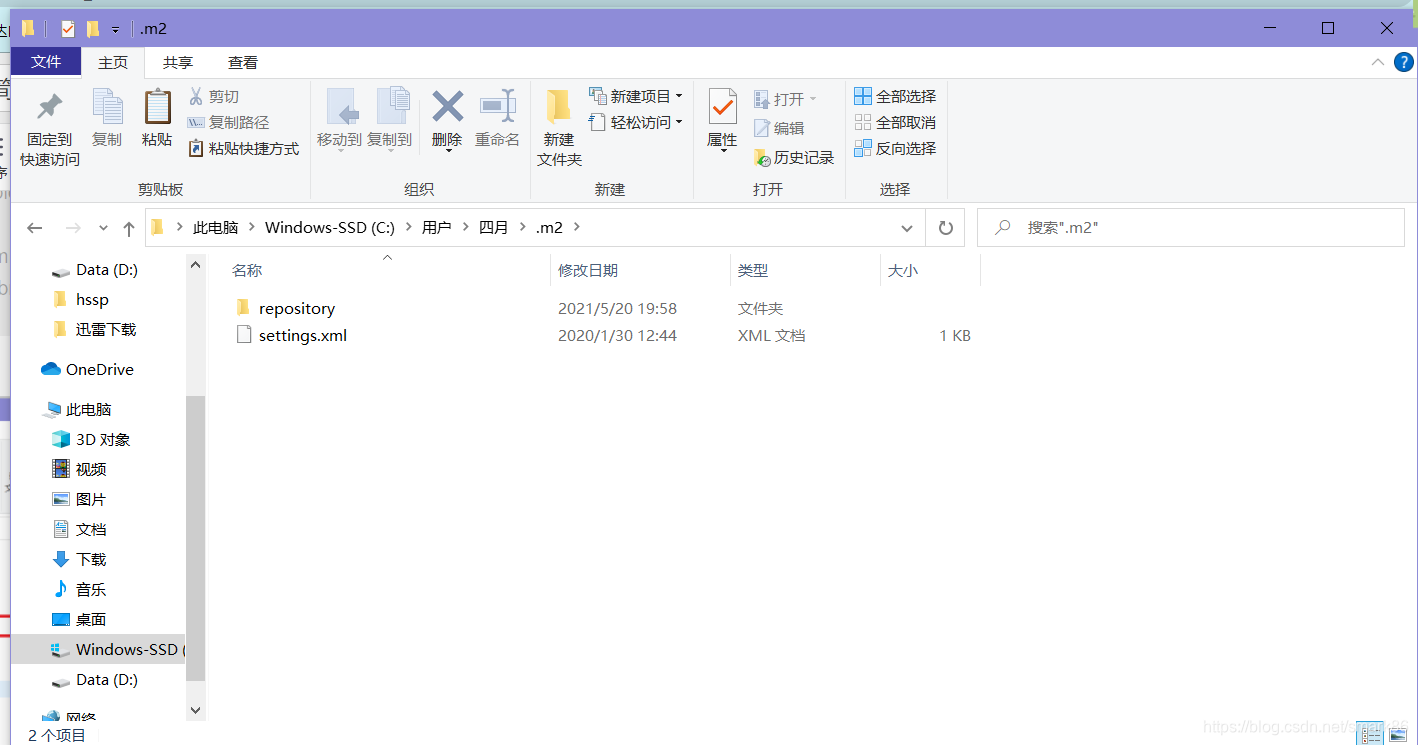Viewport: 1418px width, 745px height.
Task: Open Quick Access Toolbar customize dropdown
Action: click(x=115, y=30)
